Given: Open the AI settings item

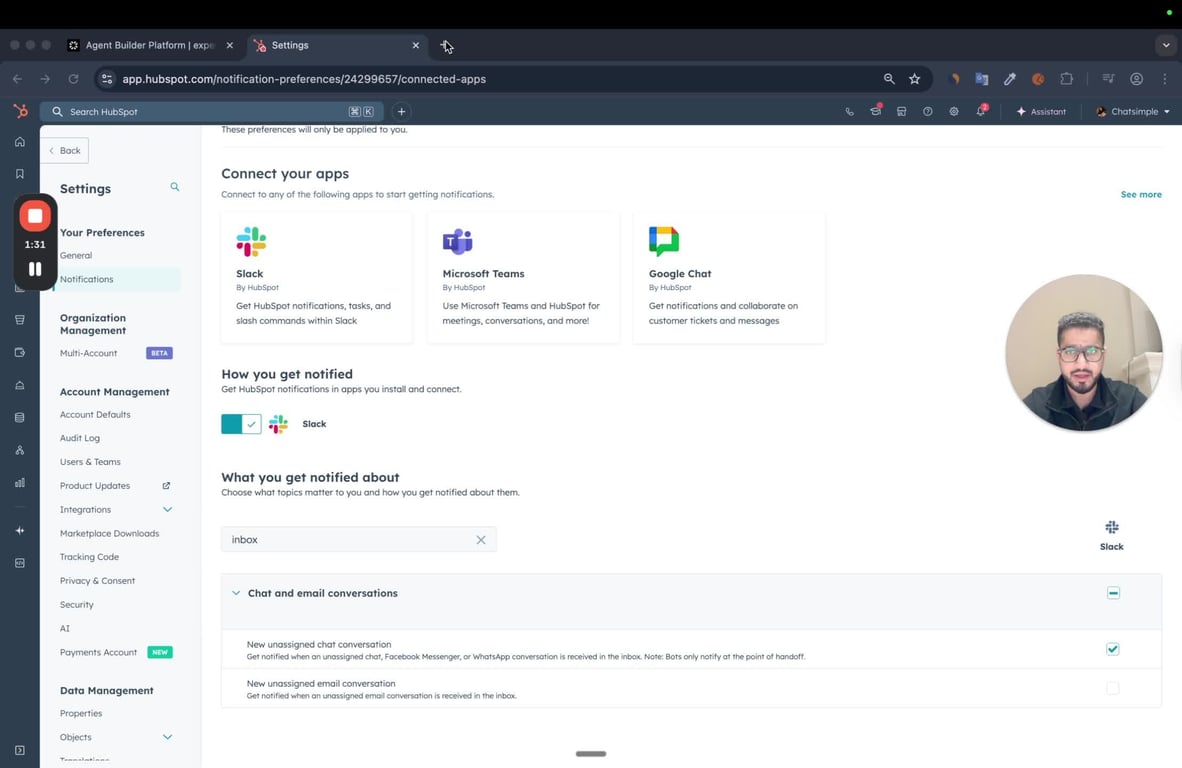Looking at the screenshot, I should (x=65, y=629).
